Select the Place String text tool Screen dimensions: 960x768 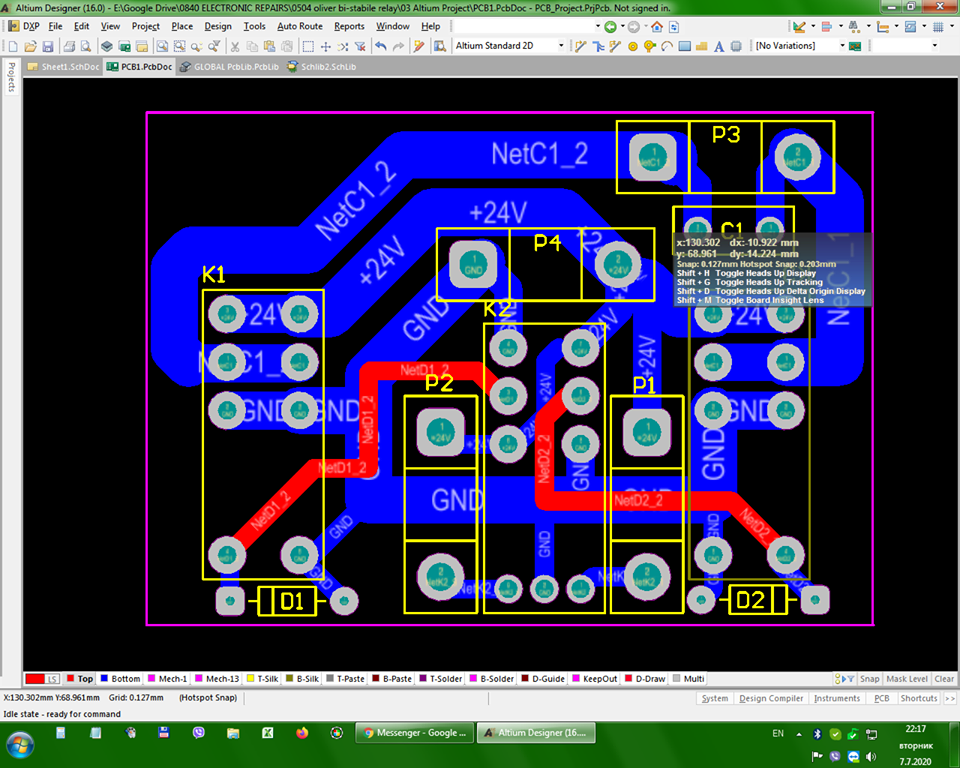pyautogui.click(x=719, y=46)
